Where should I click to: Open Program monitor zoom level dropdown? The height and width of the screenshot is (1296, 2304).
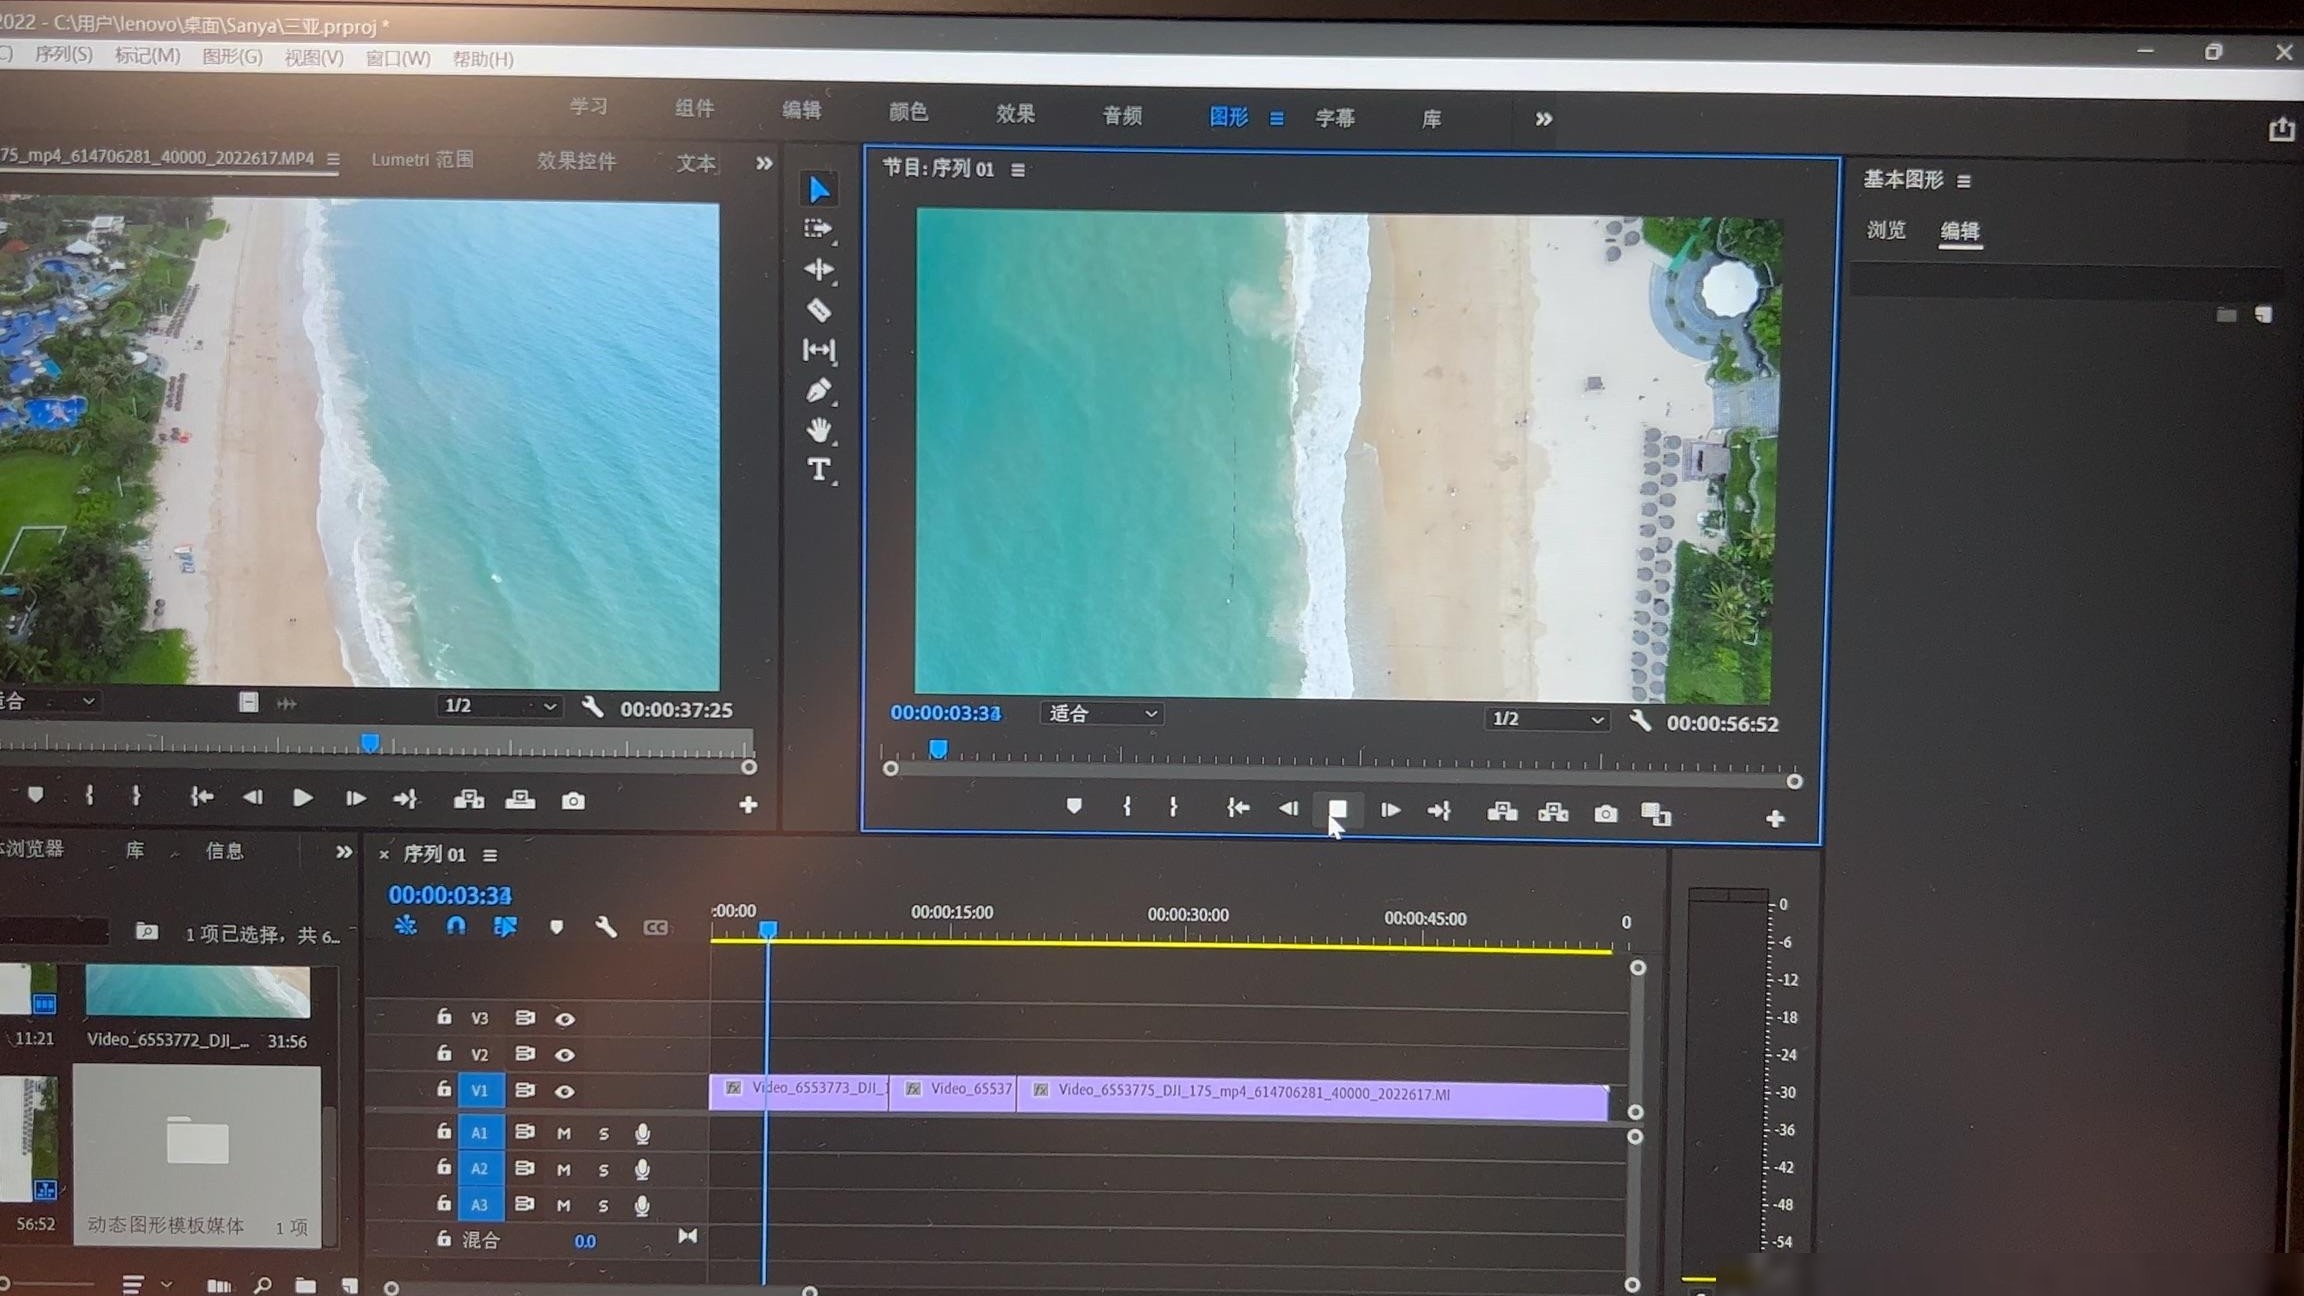(1102, 713)
